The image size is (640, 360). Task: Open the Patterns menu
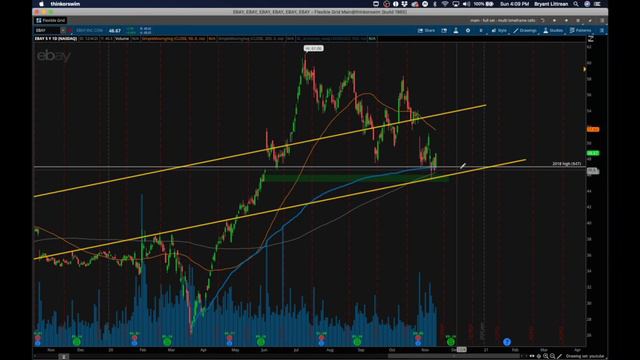coord(580,31)
